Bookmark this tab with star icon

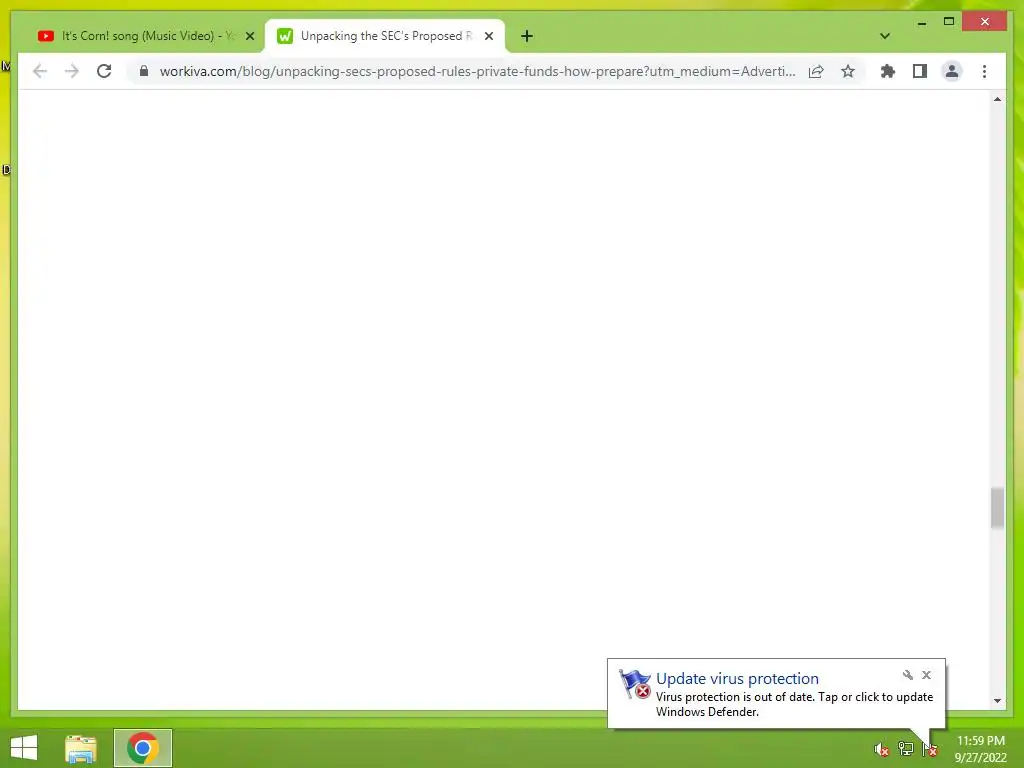(x=848, y=71)
